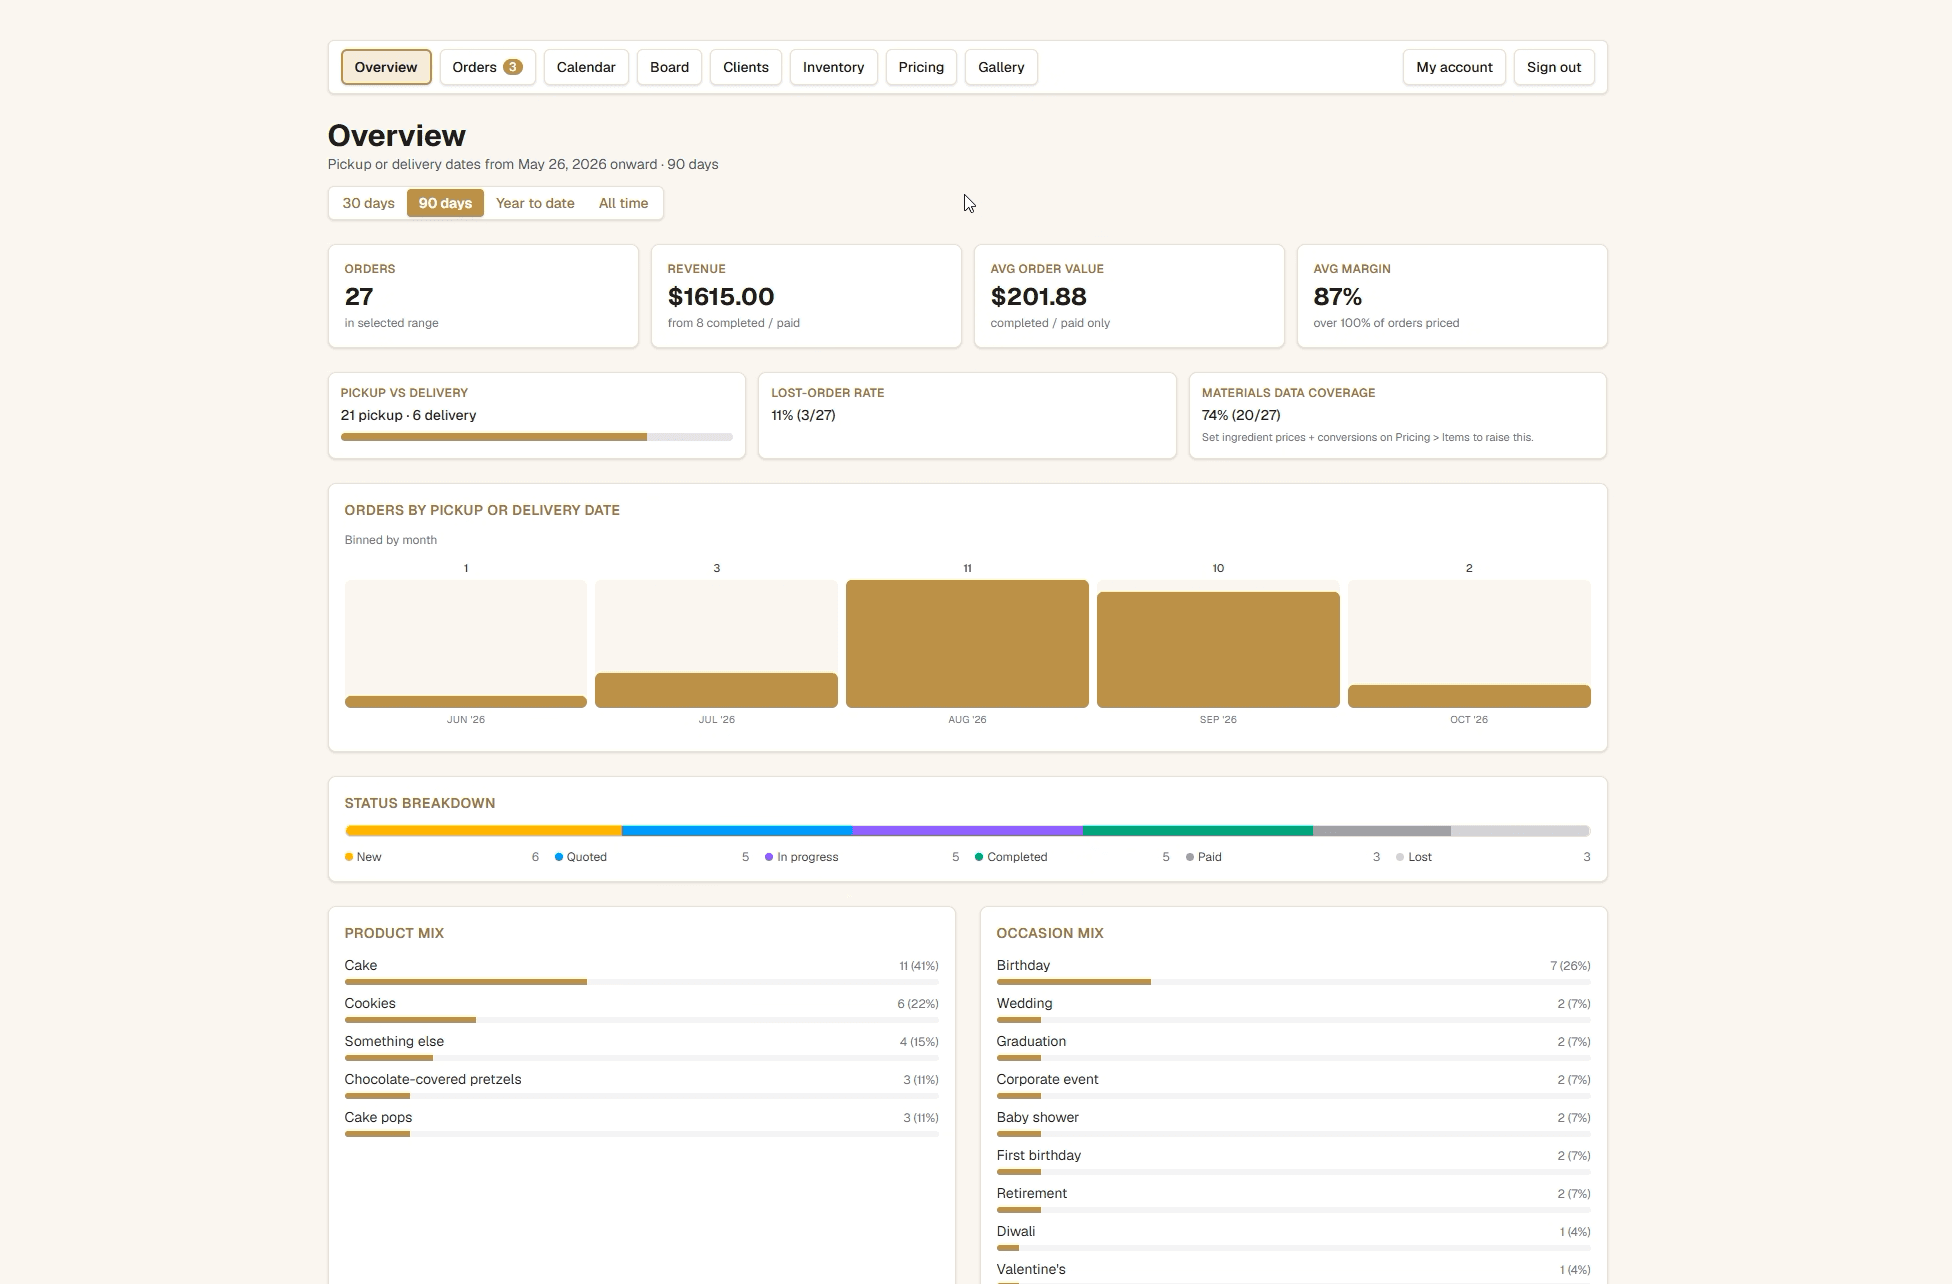Go to the Pricing tab

tap(921, 67)
